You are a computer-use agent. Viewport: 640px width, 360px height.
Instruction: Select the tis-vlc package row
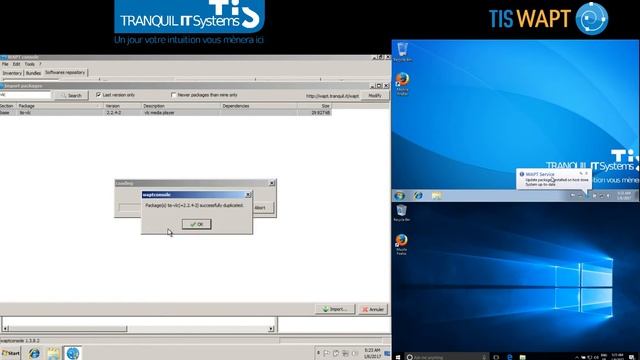[165, 112]
